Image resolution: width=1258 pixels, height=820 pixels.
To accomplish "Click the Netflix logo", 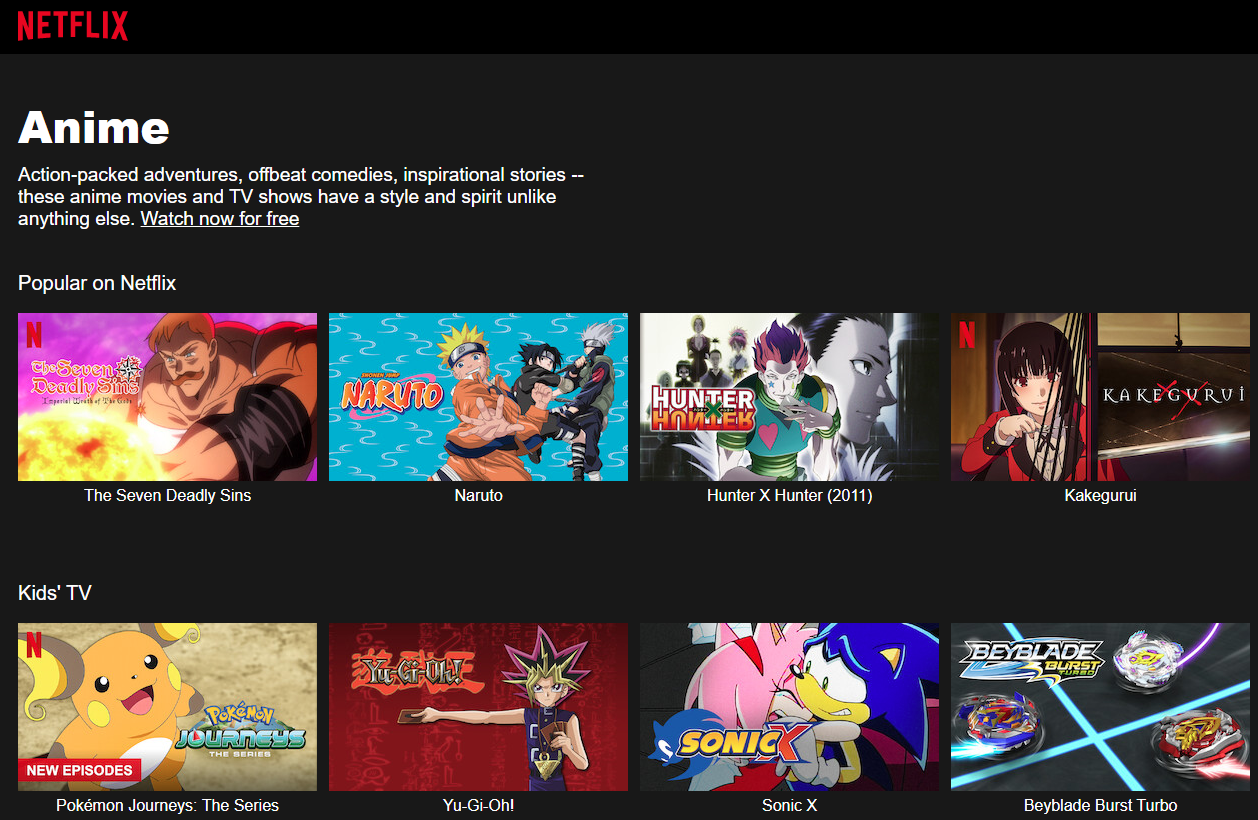I will pyautogui.click(x=73, y=26).
